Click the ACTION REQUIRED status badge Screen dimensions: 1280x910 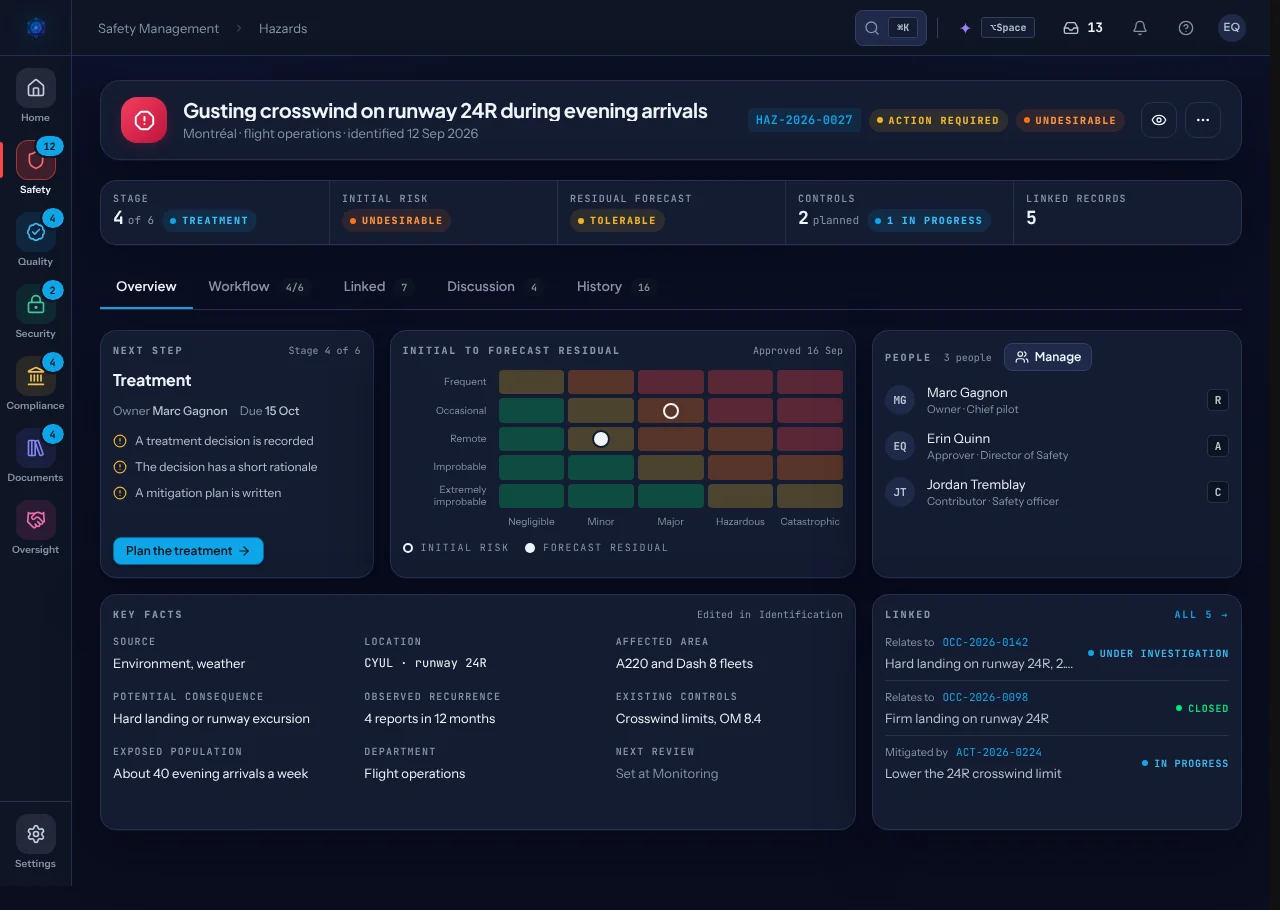point(938,120)
